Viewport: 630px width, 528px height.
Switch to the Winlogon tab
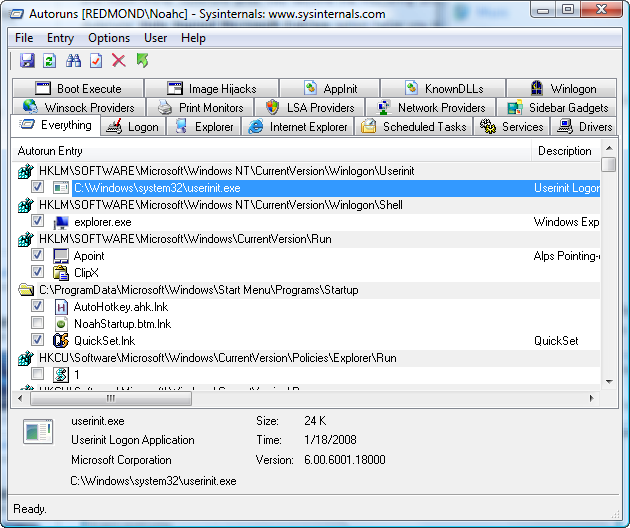[562, 88]
